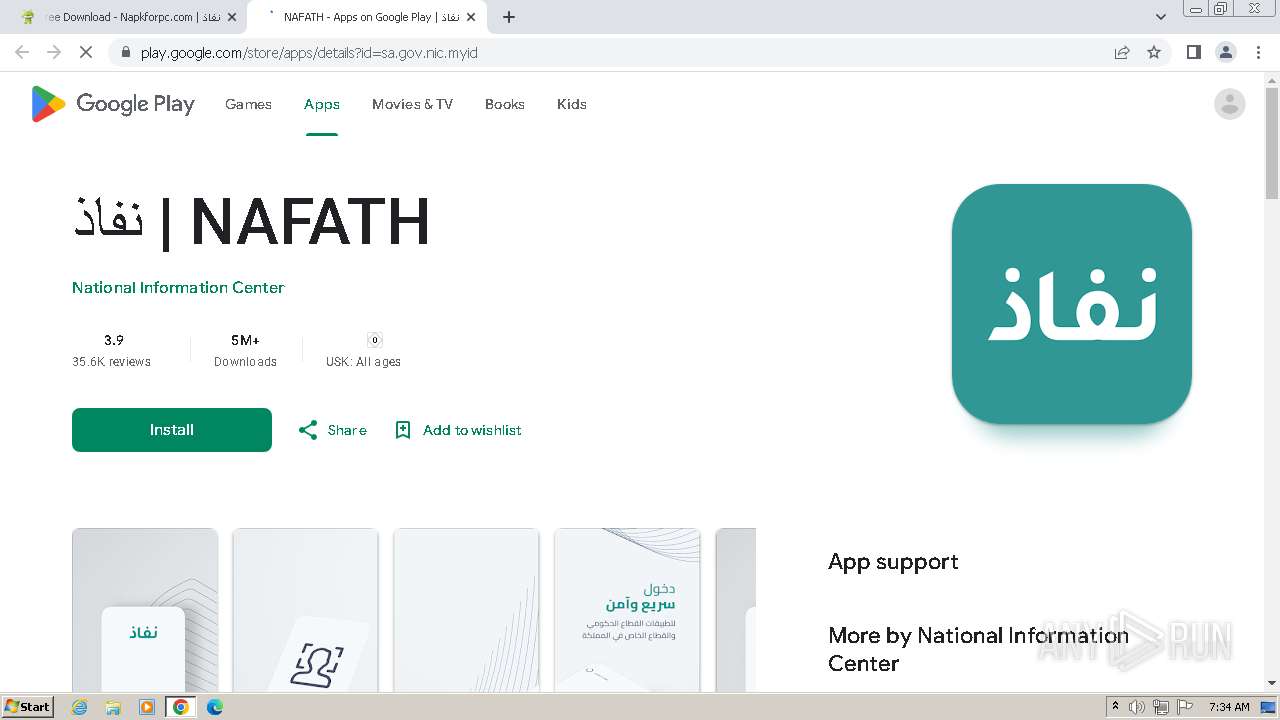Viewport: 1280px width, 720px height.
Task: Open the National Information Center developer link
Action: (x=178, y=287)
